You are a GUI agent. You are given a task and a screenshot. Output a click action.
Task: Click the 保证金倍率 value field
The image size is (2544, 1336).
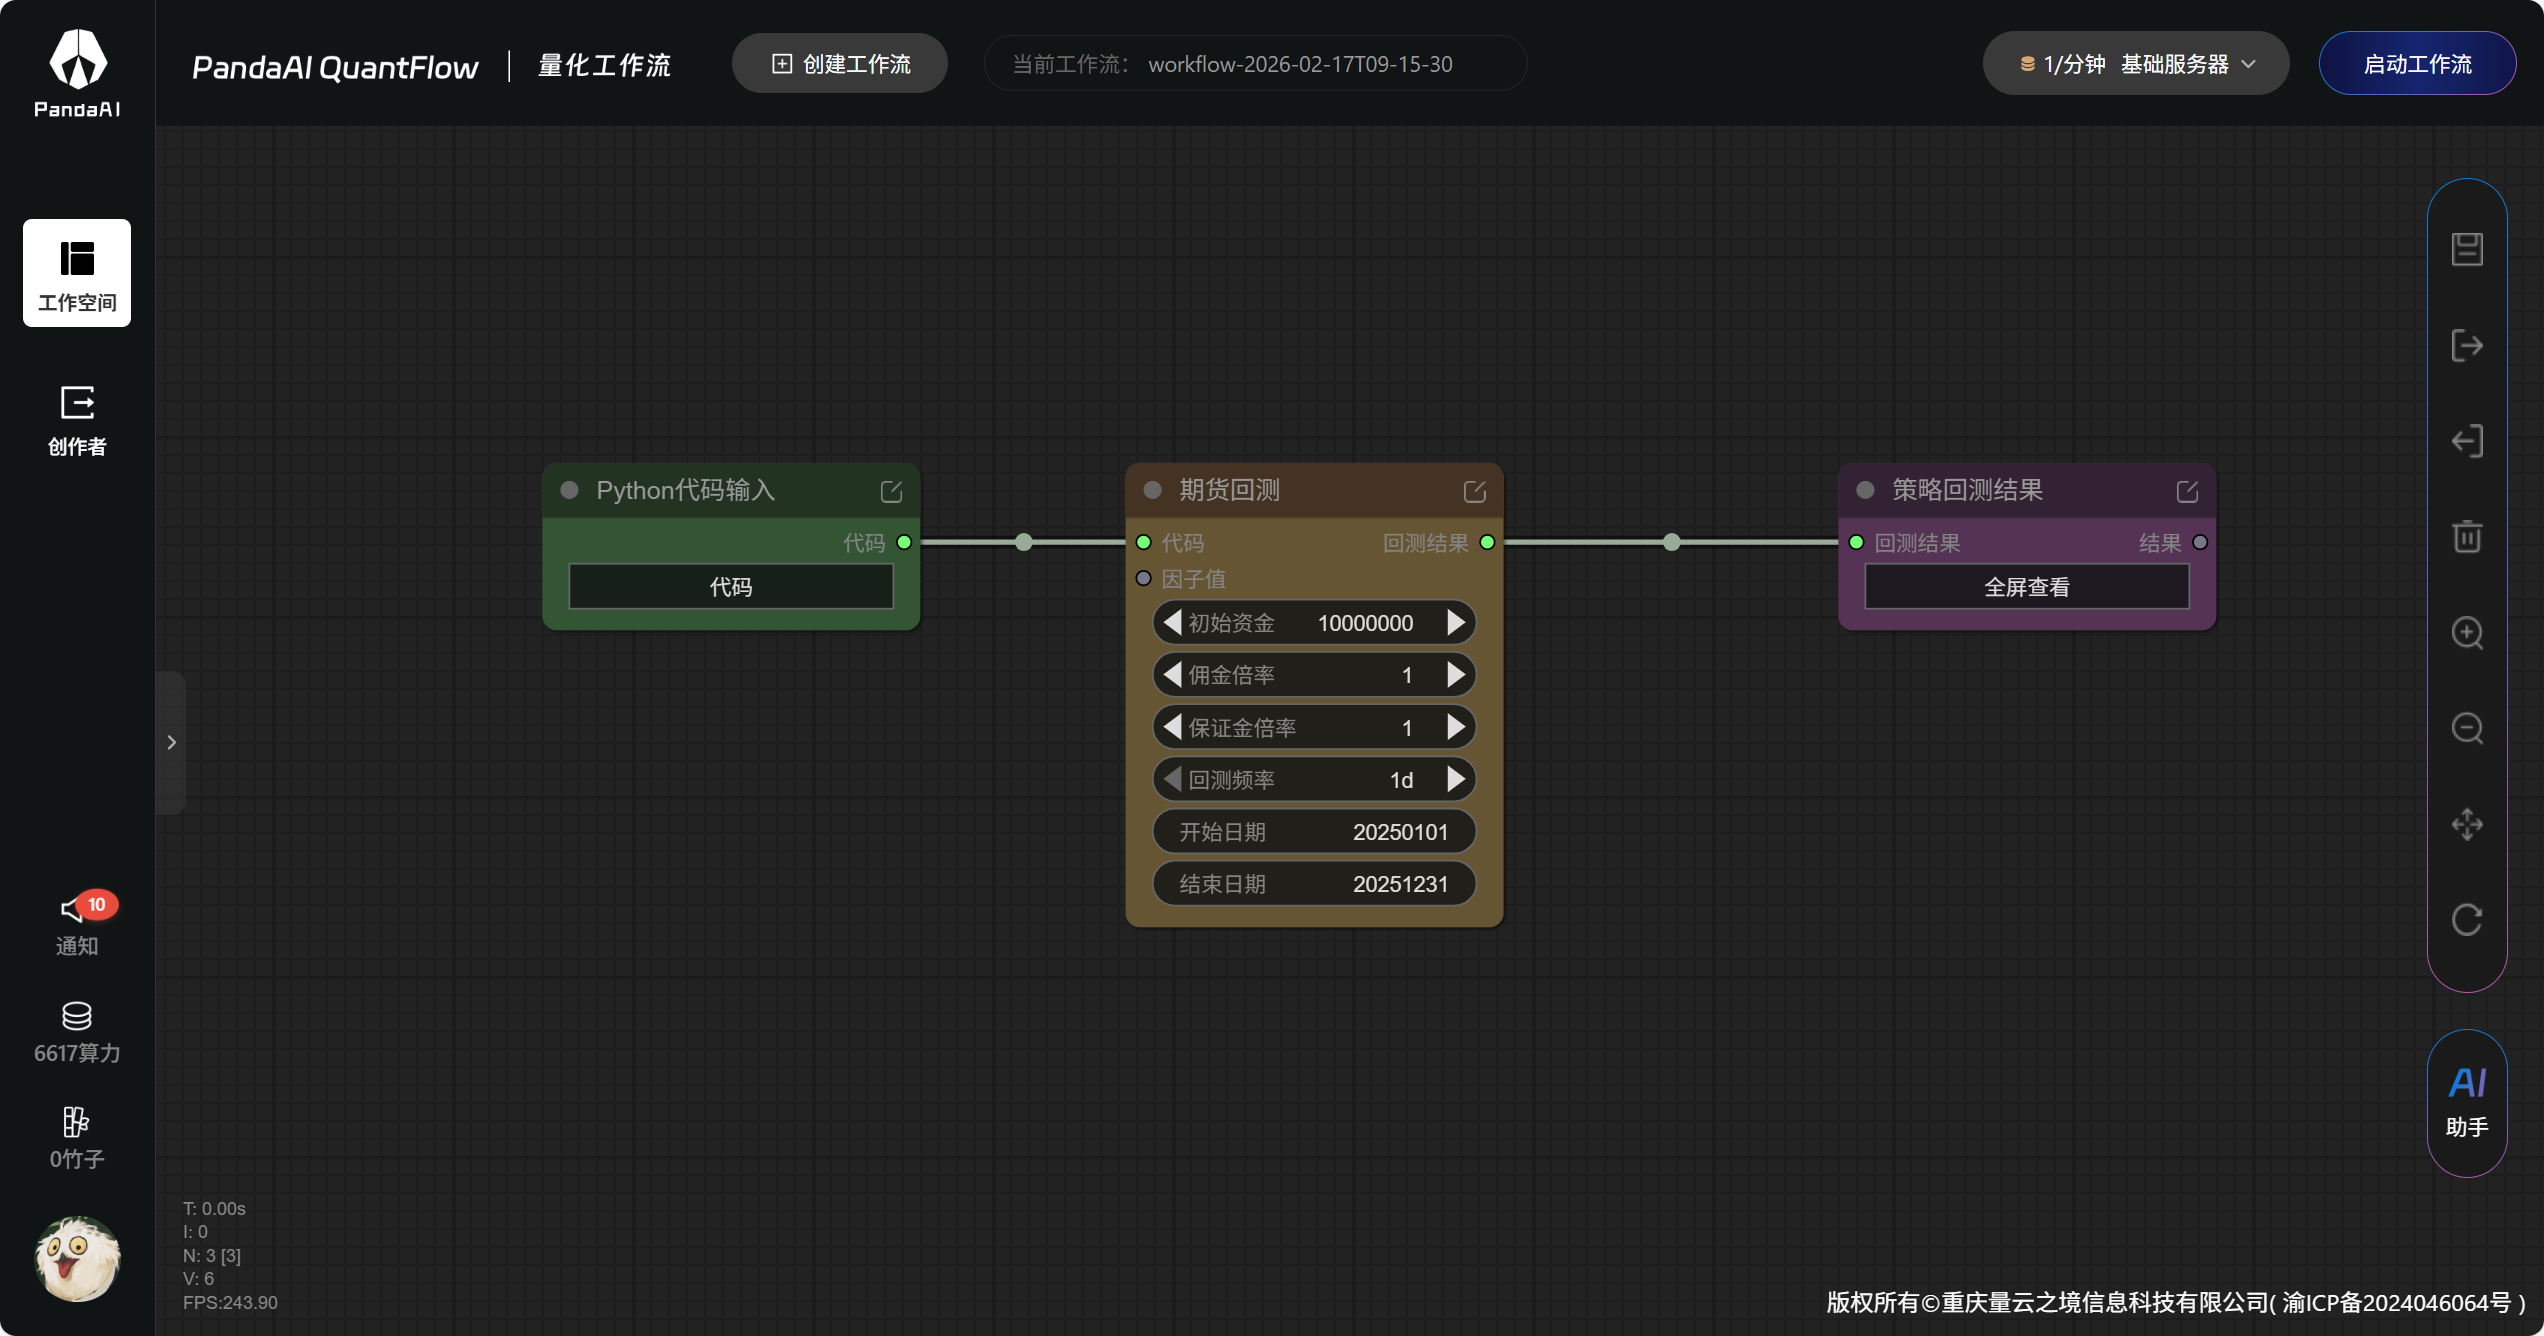1406,727
